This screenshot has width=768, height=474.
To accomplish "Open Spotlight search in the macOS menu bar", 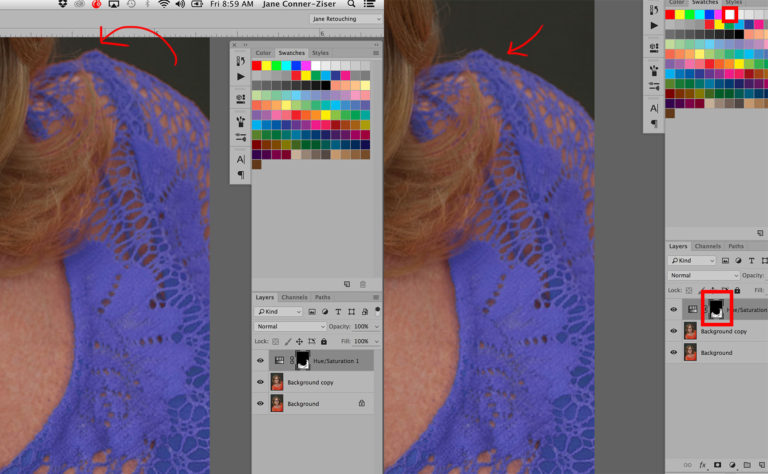I will tap(351, 4).
